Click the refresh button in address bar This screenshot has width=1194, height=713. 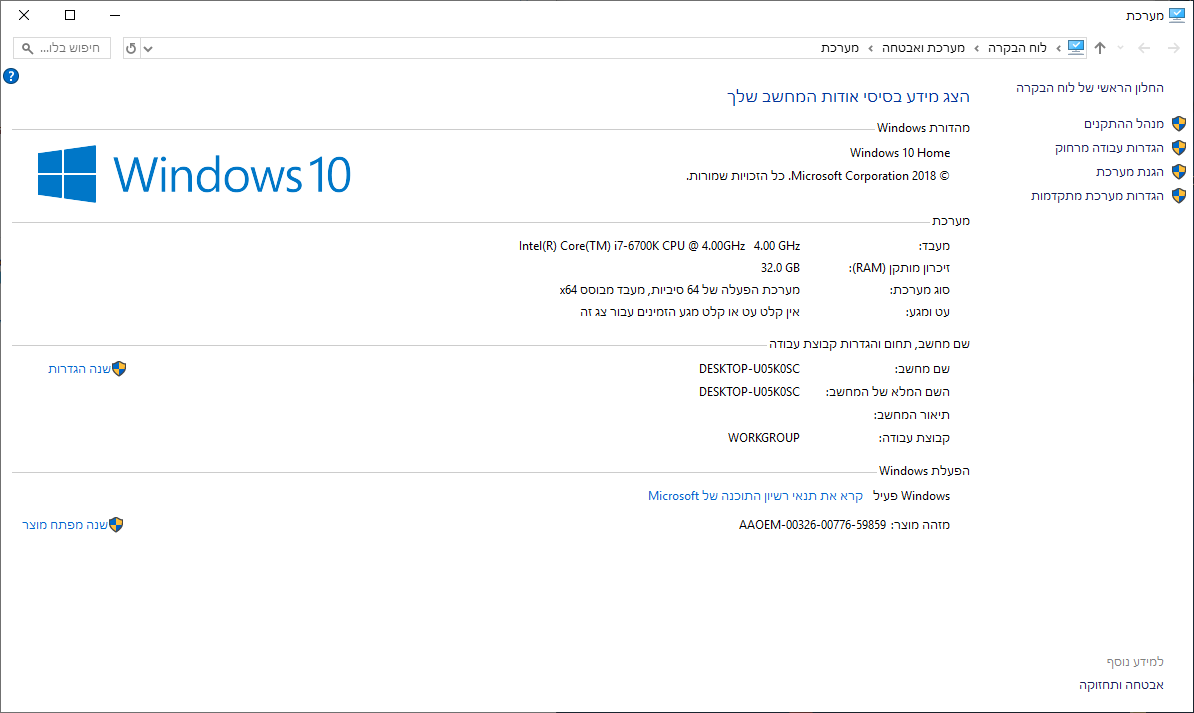point(131,48)
